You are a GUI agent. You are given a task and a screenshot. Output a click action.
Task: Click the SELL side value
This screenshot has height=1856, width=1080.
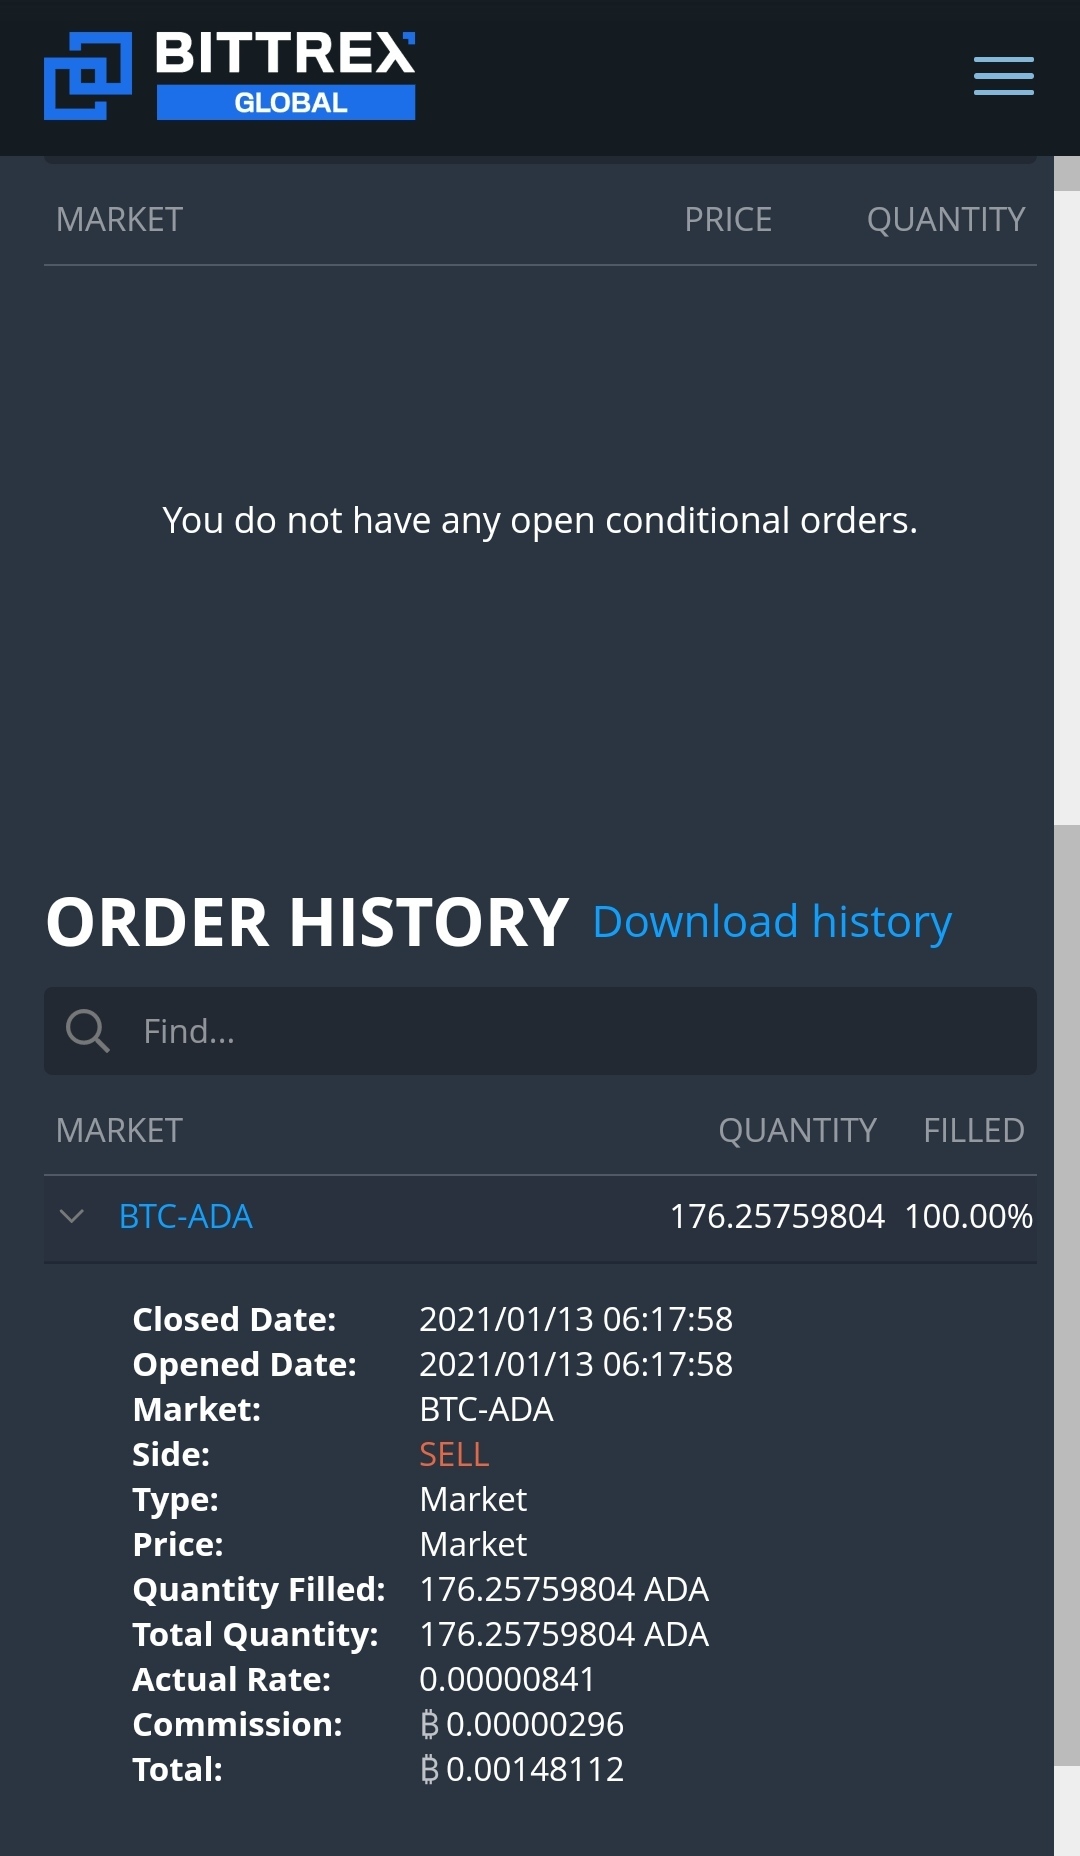point(454,1455)
